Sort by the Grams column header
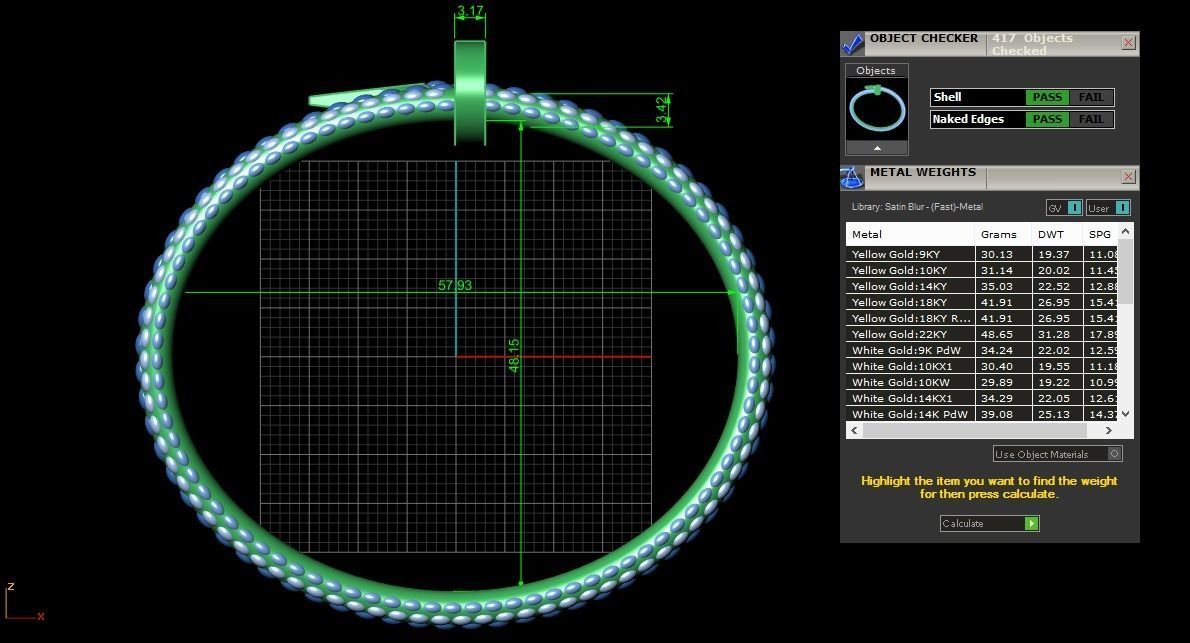This screenshot has width=1190, height=643. (1003, 234)
